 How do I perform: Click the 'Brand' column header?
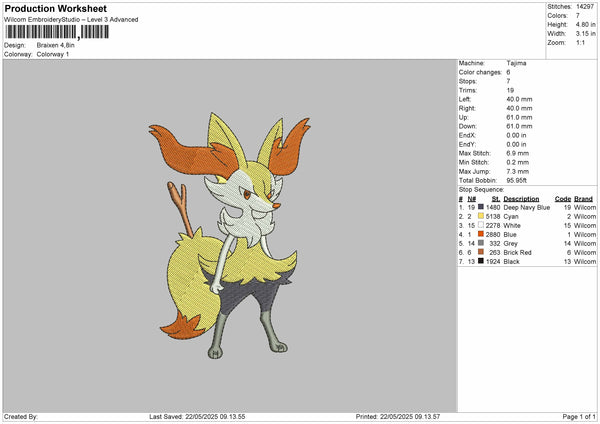point(584,199)
